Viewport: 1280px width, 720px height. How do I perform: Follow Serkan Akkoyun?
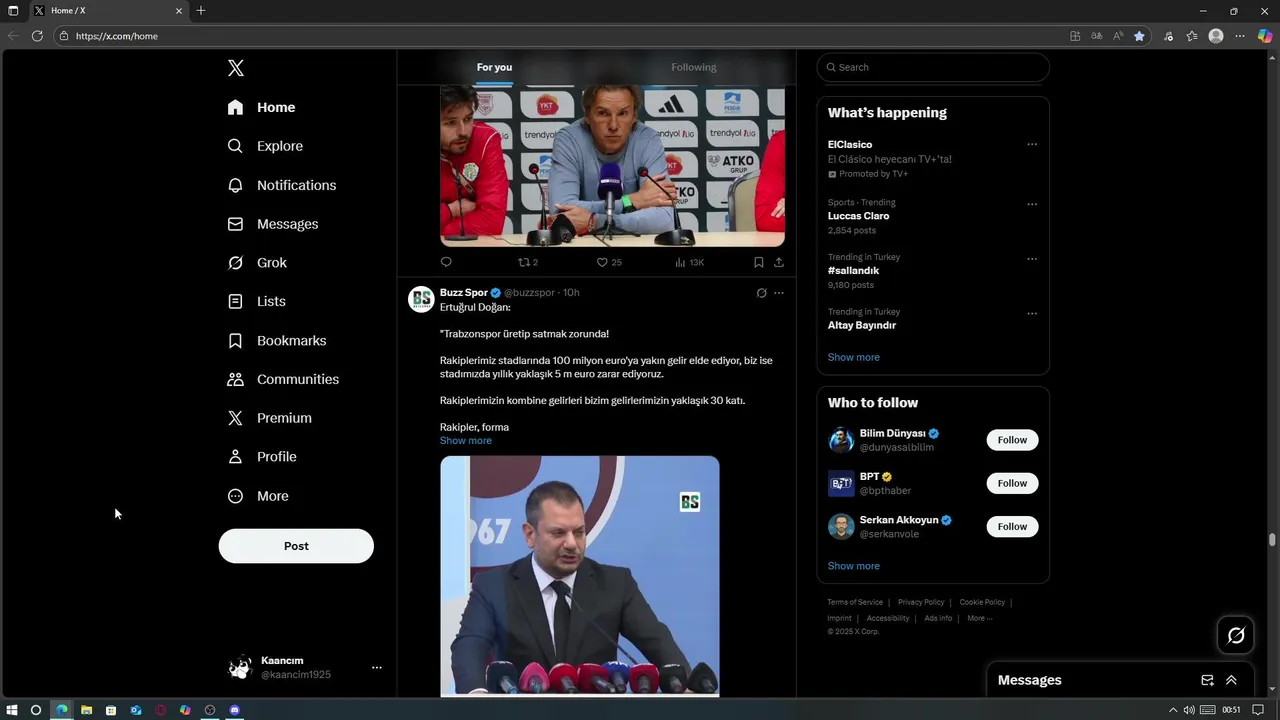click(1012, 526)
